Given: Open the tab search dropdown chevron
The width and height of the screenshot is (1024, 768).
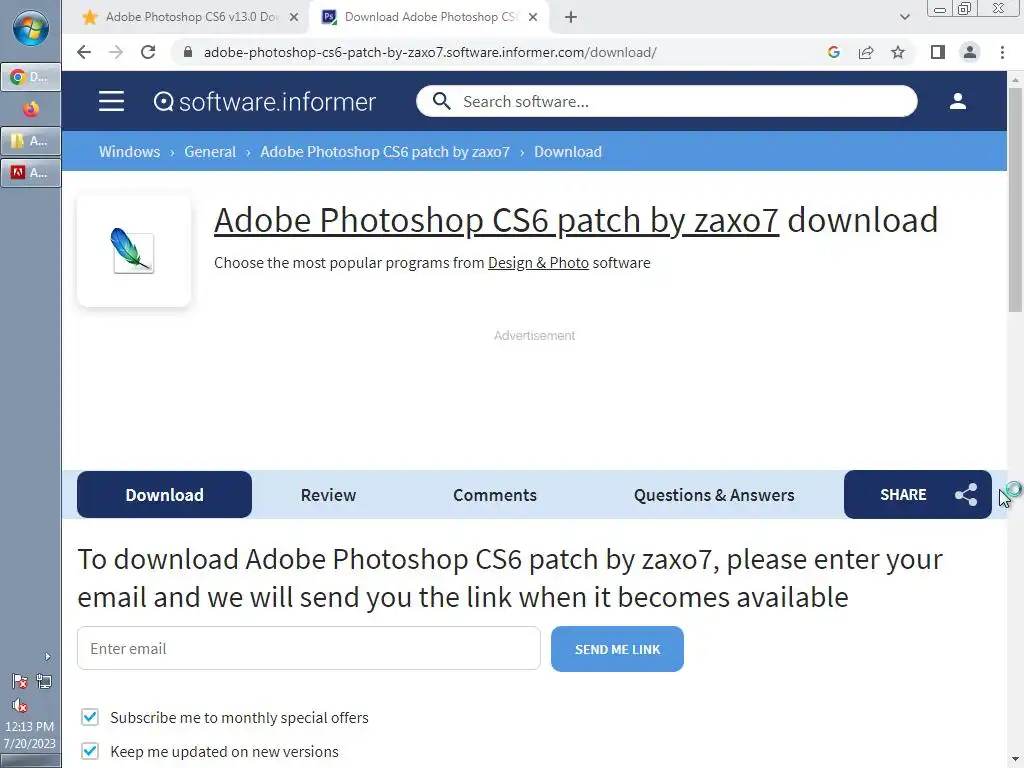Looking at the screenshot, I should pyautogui.click(x=904, y=17).
